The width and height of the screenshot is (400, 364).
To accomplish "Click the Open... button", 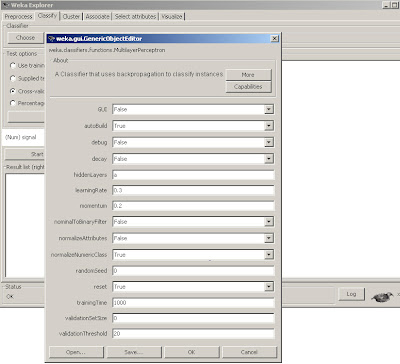I will pos(76,352).
